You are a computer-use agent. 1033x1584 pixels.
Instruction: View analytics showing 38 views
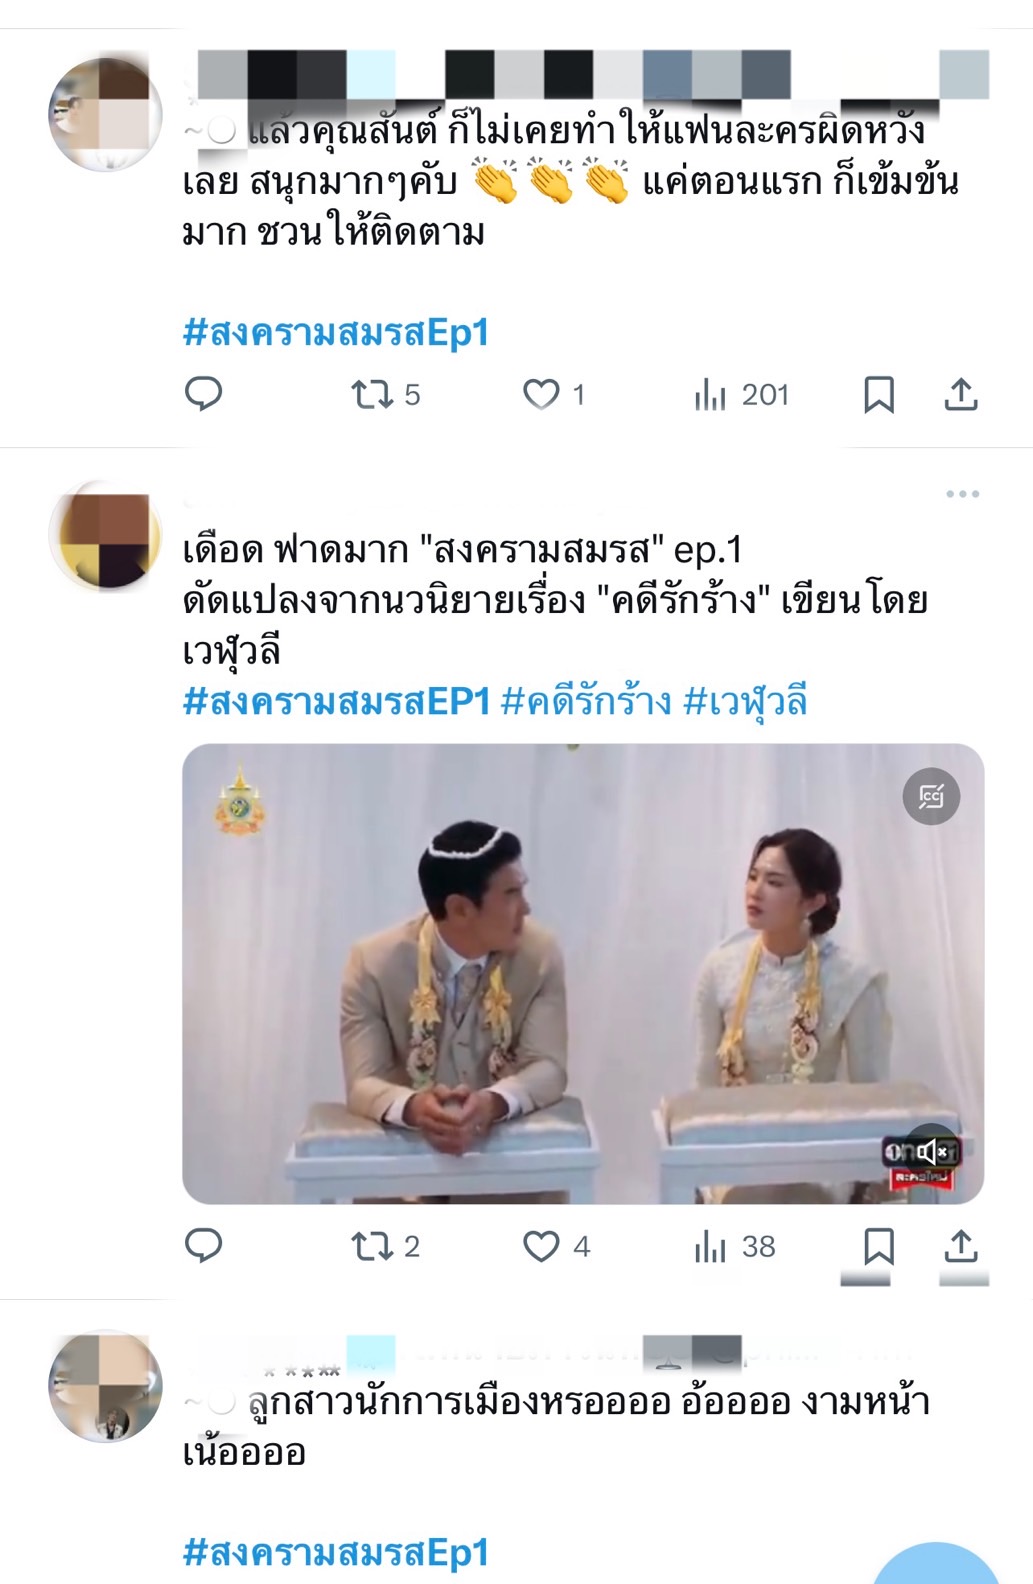[735, 1246]
